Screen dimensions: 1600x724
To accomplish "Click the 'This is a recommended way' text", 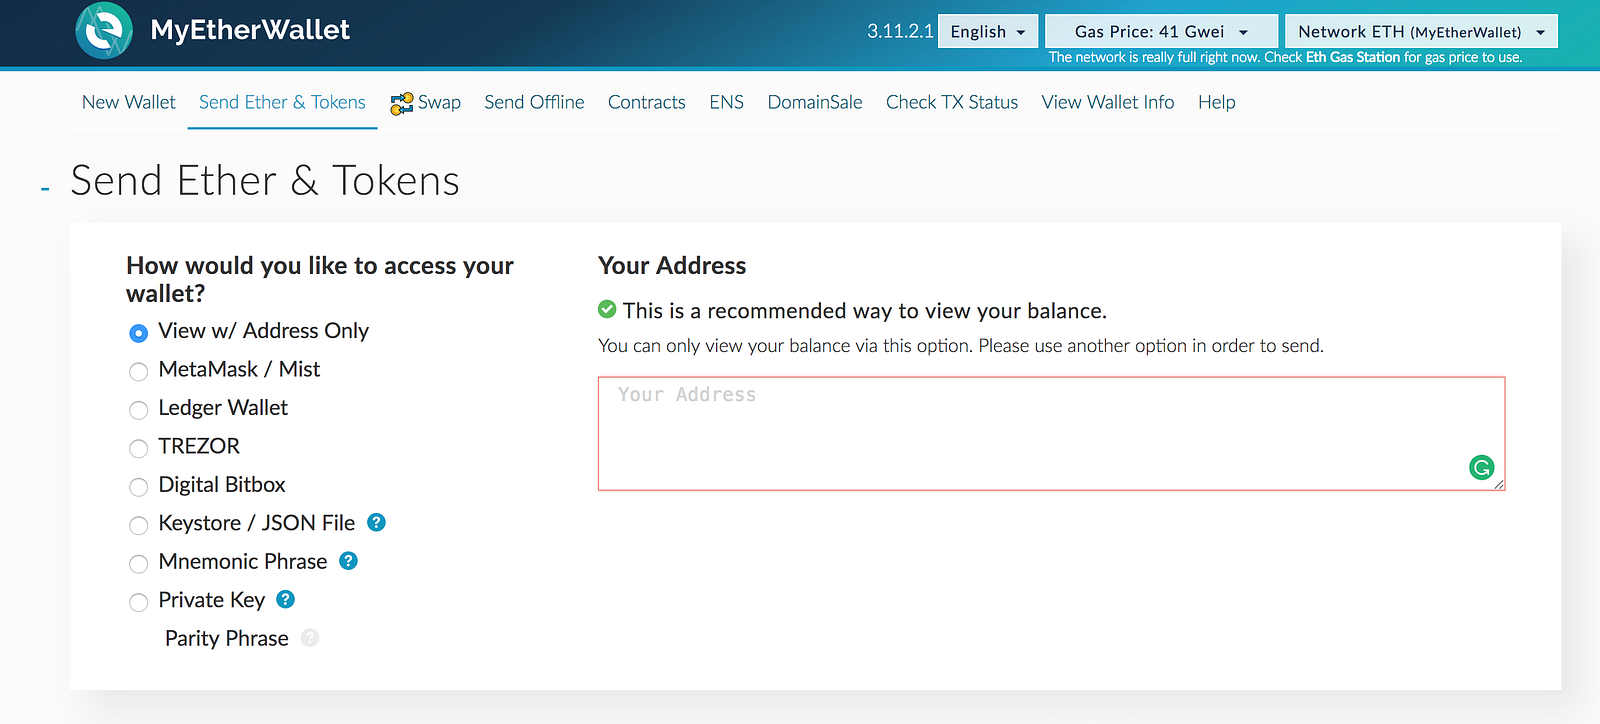I will pyautogui.click(x=865, y=311).
